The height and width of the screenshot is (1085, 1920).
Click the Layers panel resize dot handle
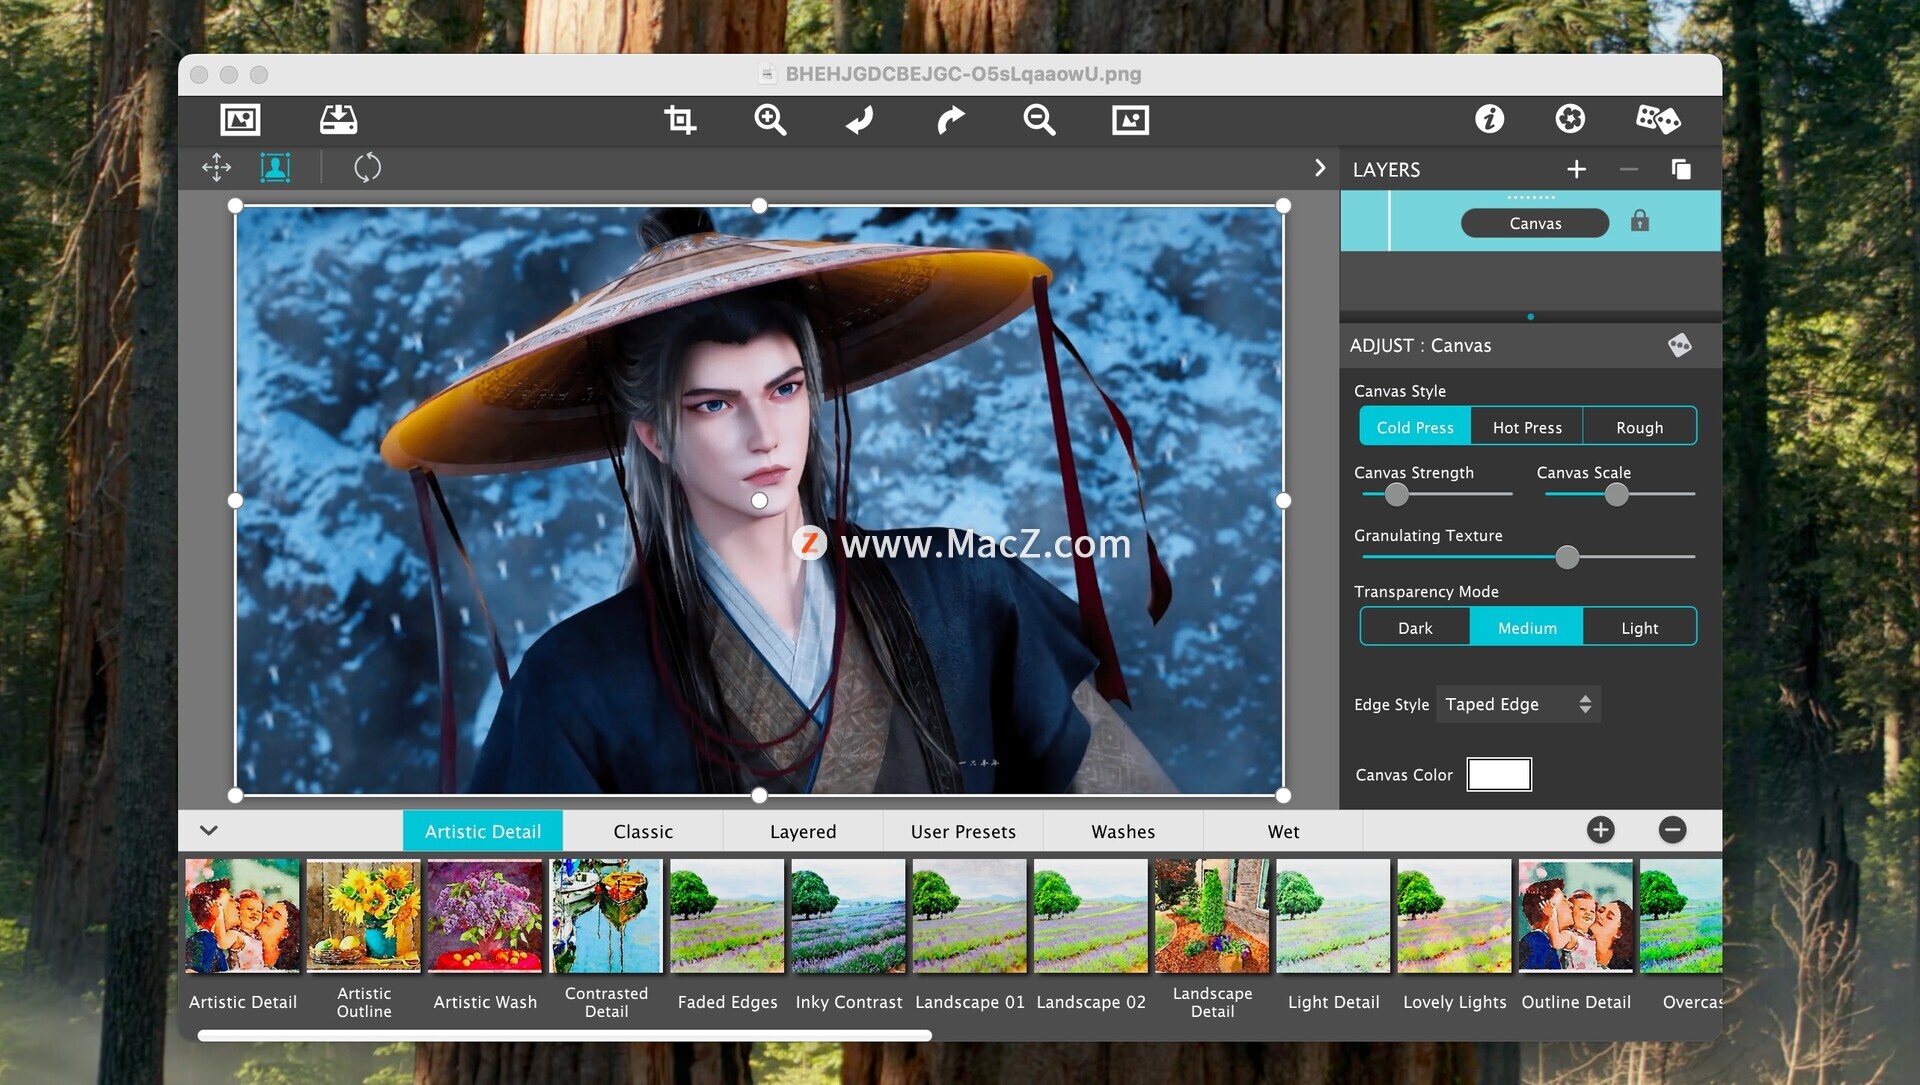coord(1530,317)
